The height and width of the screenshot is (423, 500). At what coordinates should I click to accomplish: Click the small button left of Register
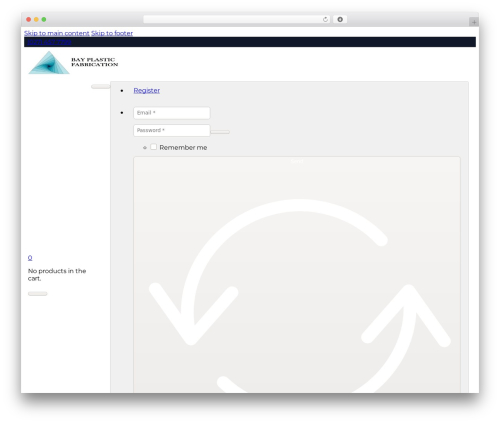[101, 87]
